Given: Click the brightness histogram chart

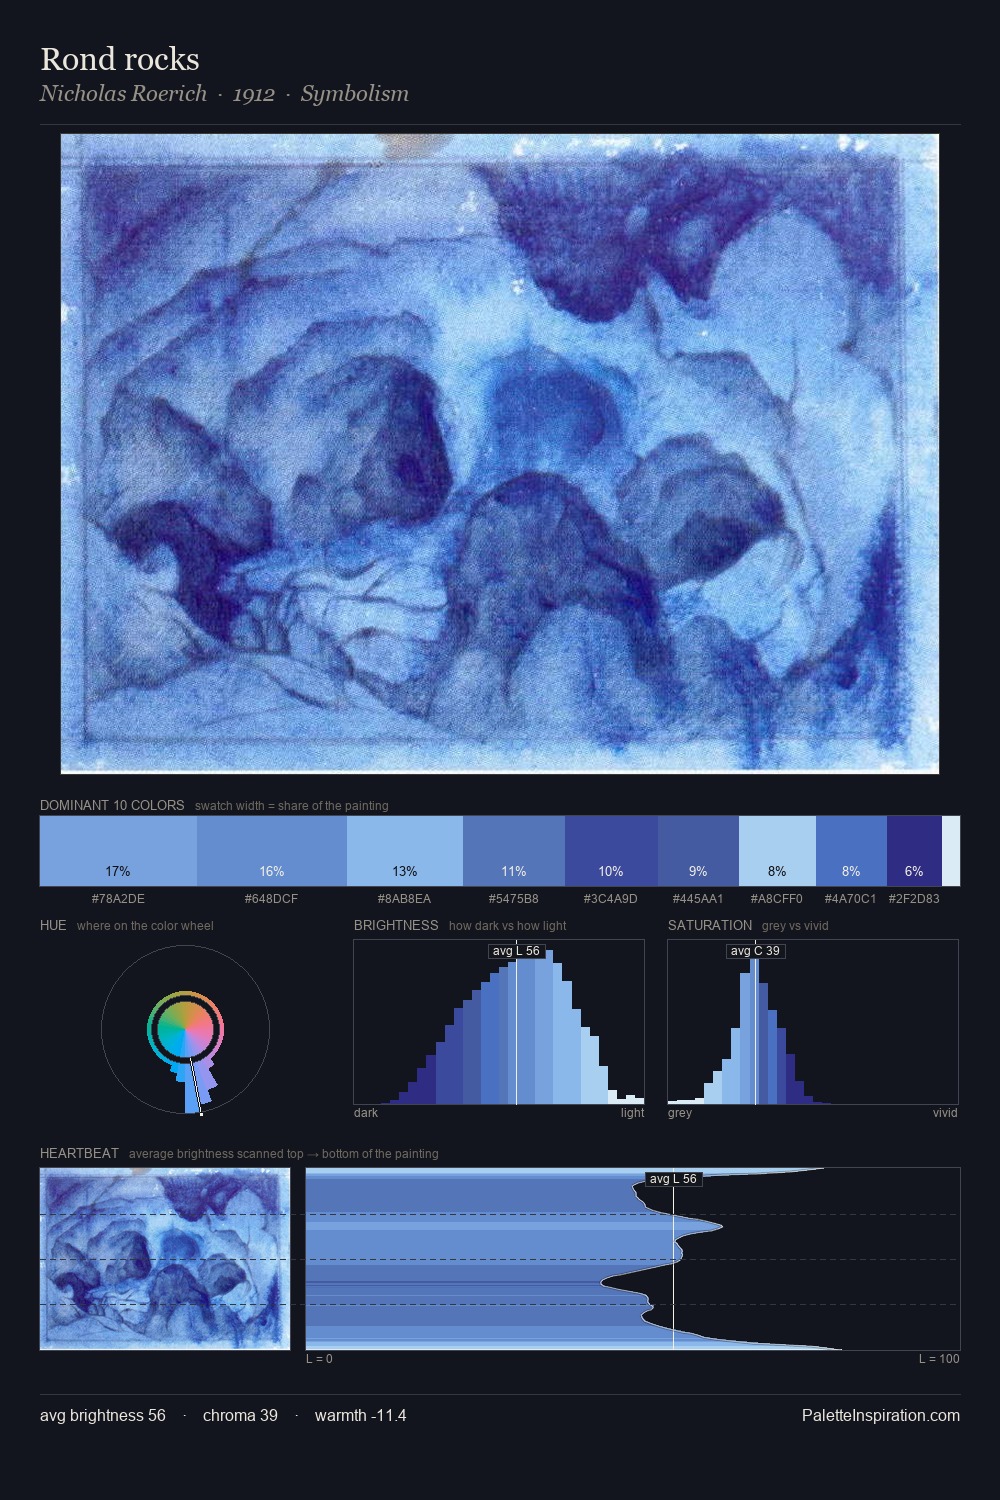Looking at the screenshot, I should (499, 1022).
